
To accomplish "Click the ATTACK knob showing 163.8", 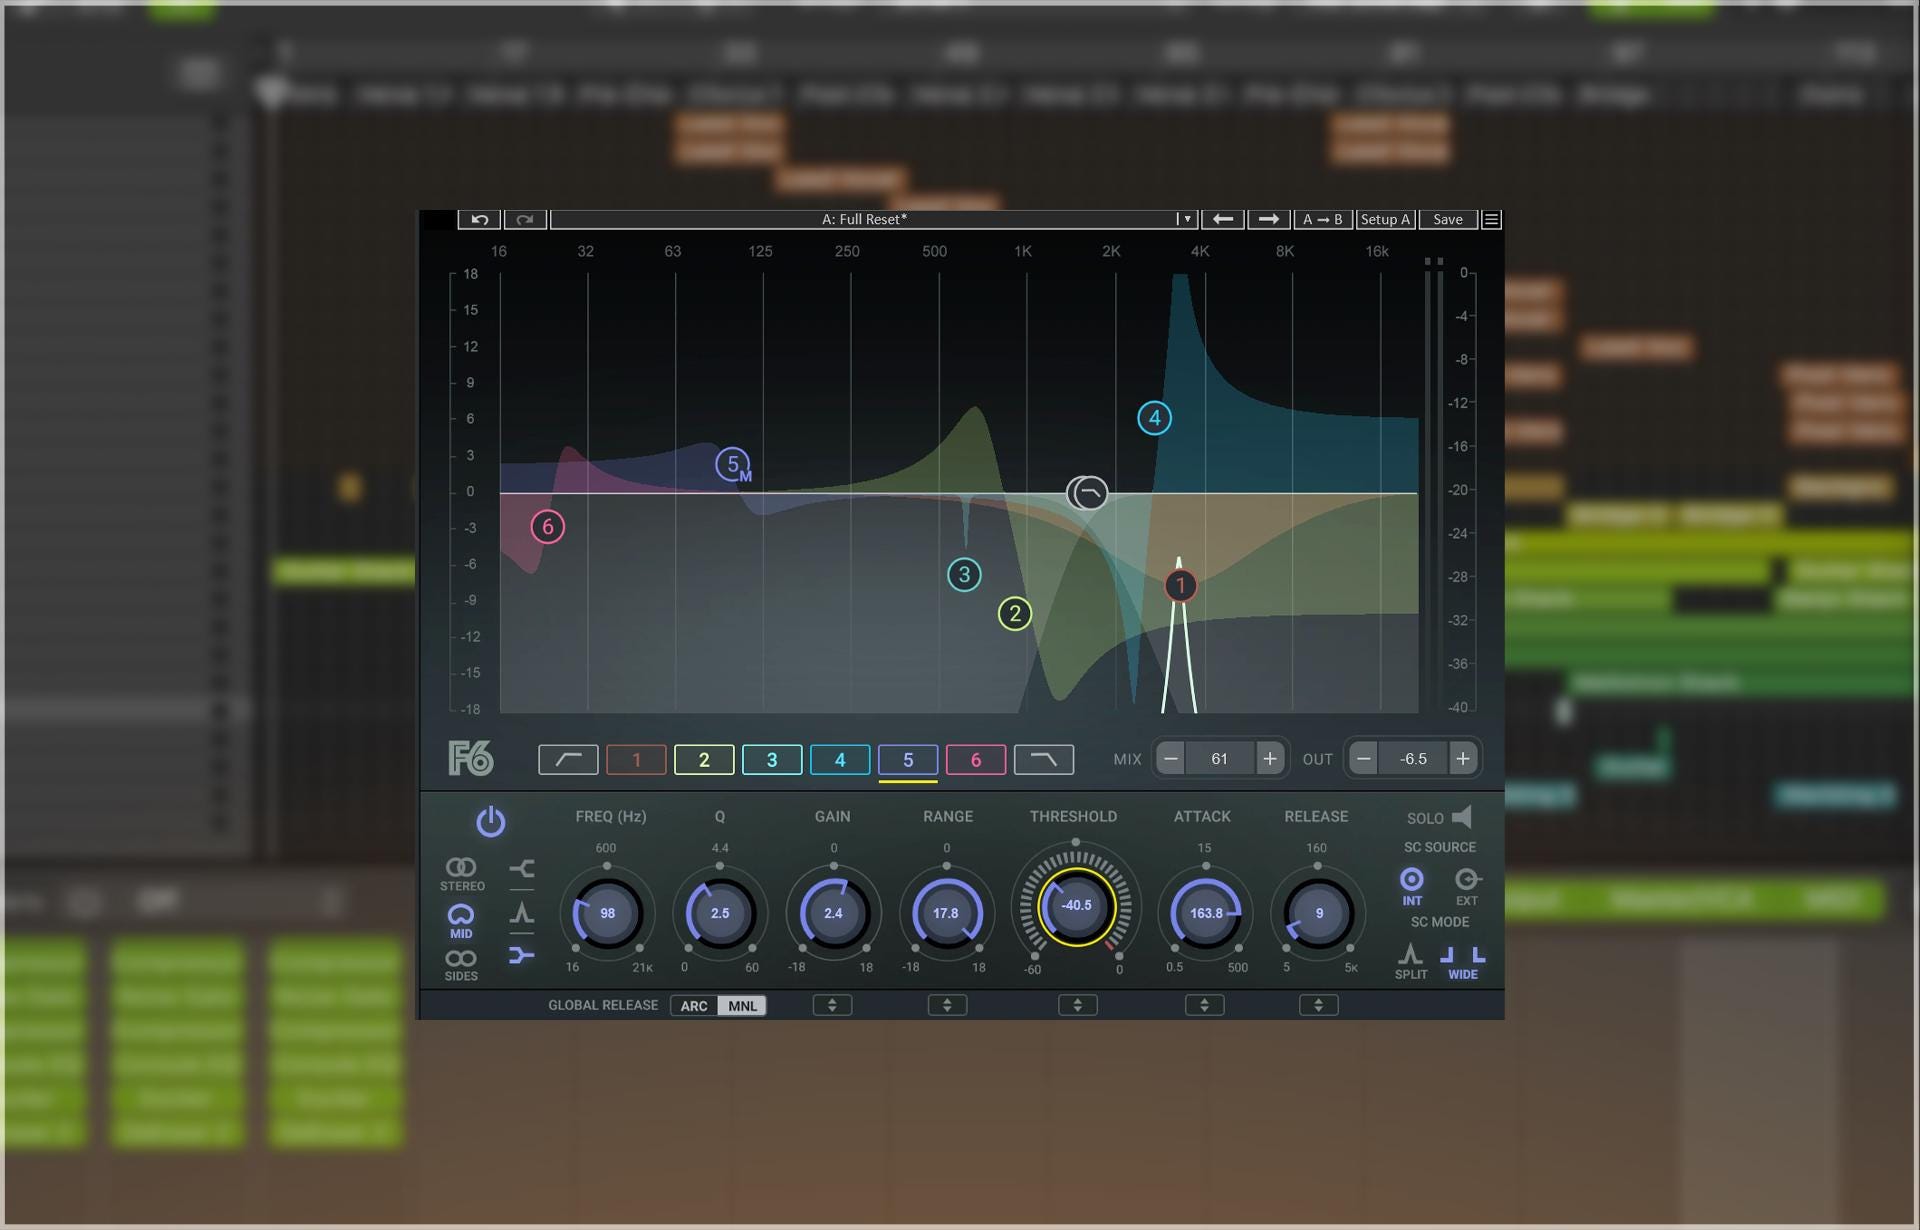I will 1205,913.
